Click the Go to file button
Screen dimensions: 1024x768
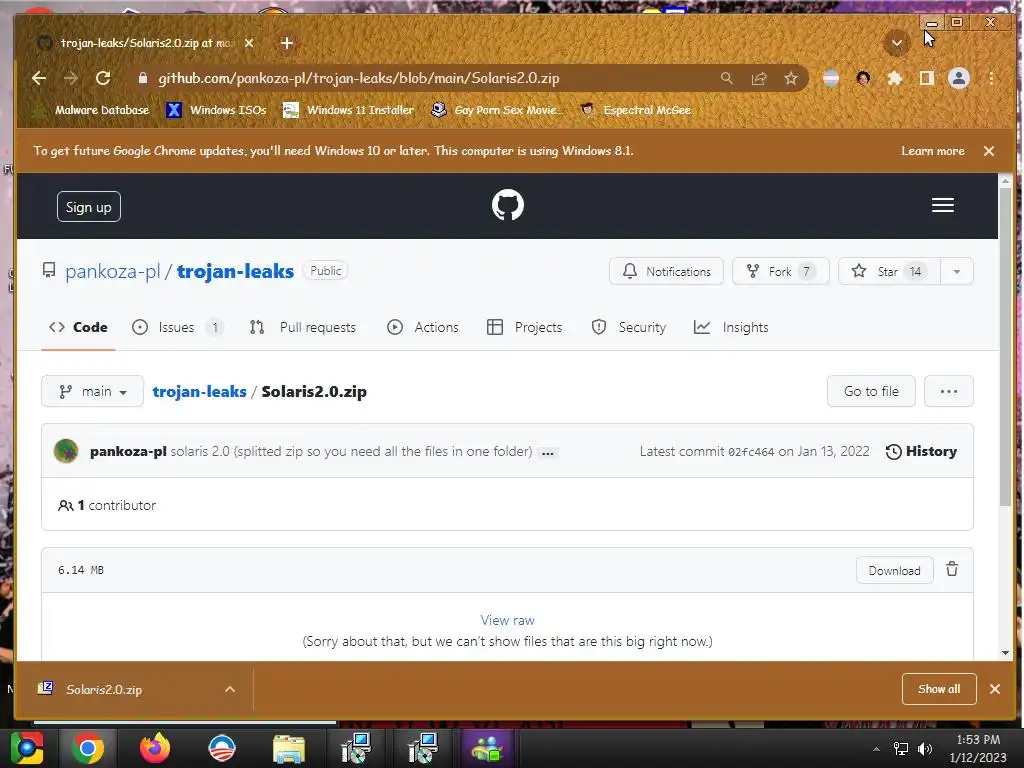[x=871, y=391]
